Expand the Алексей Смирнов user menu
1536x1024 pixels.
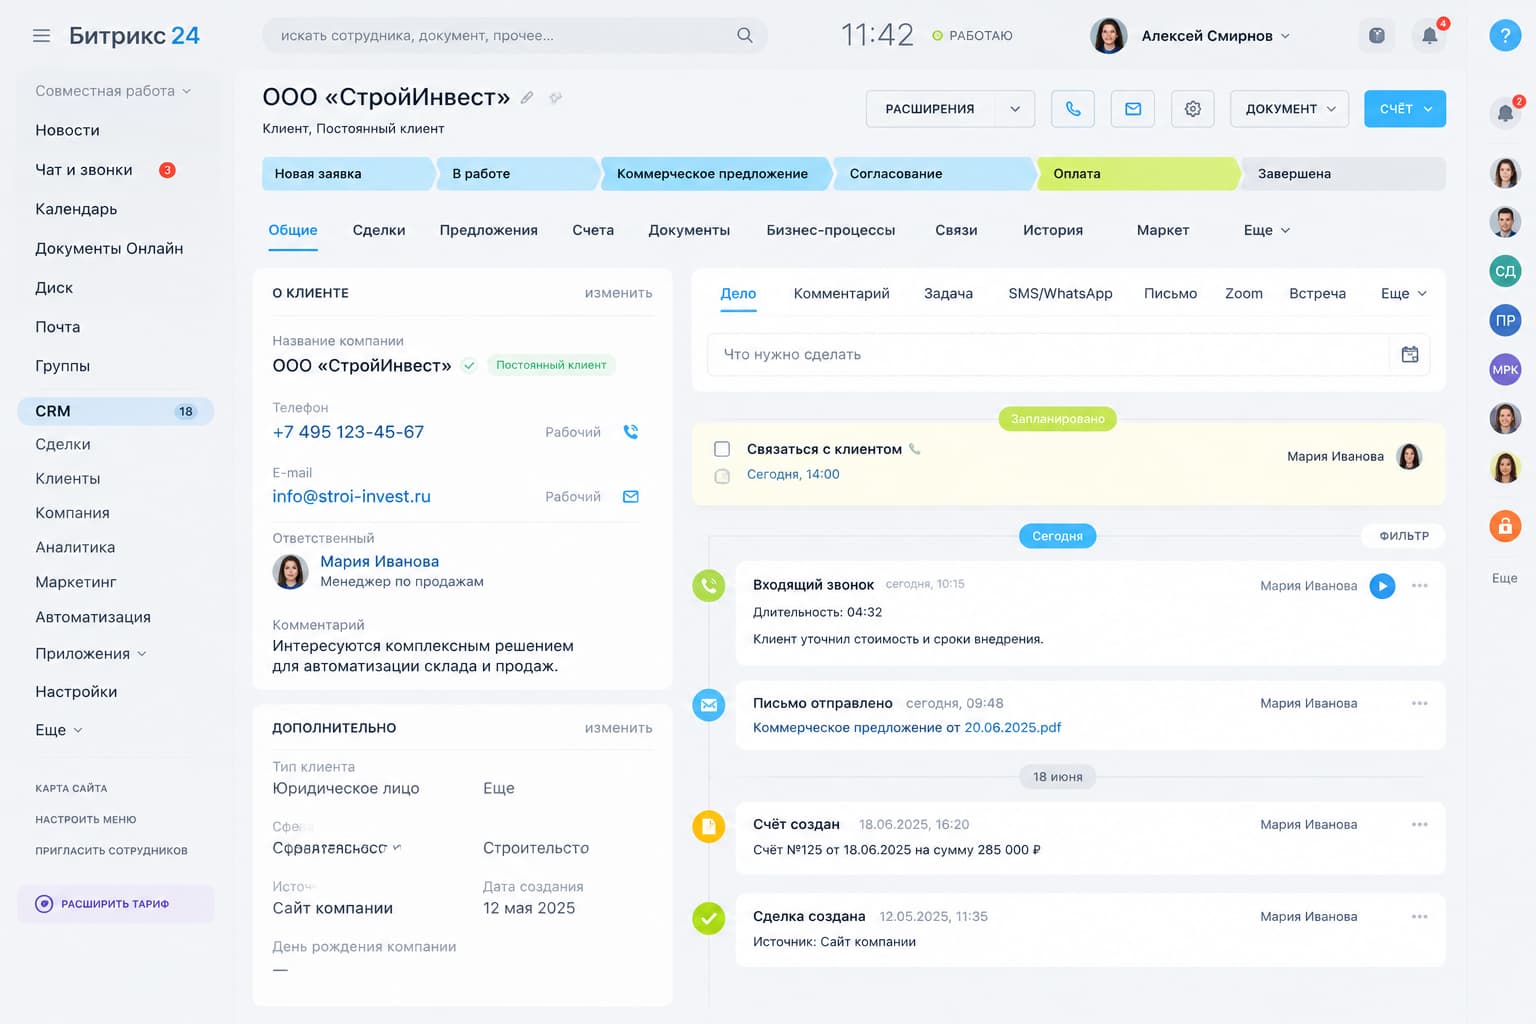click(x=1215, y=36)
